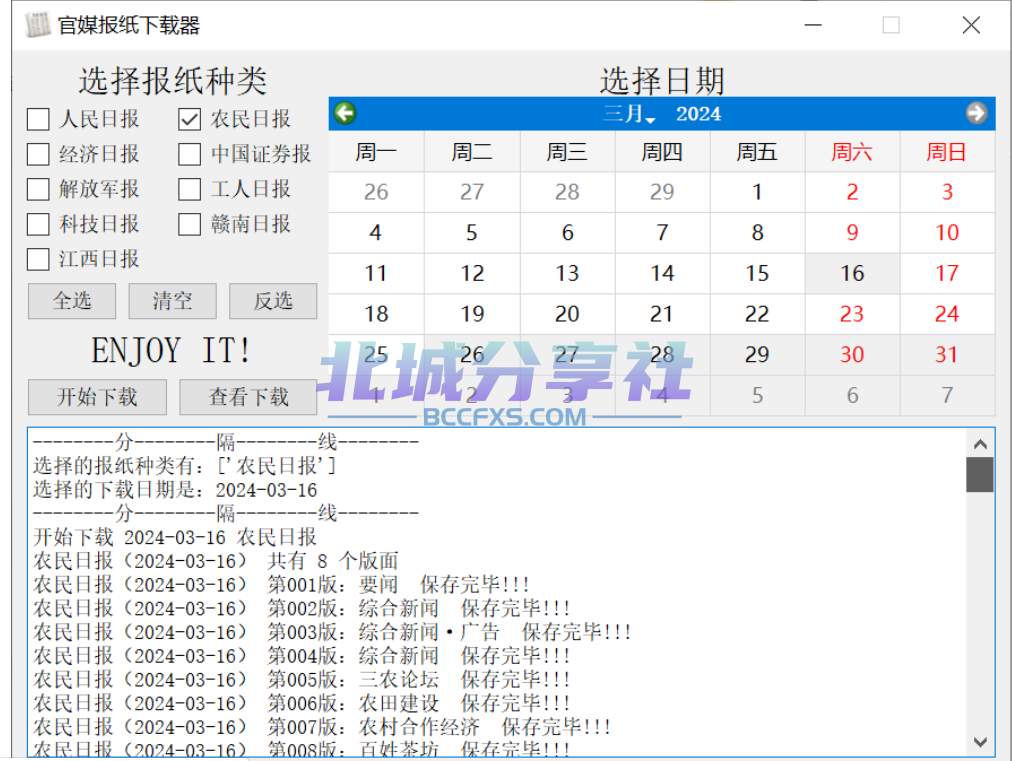Pick March 21 on calendar
The width and height of the screenshot is (1012, 761).
point(662,314)
